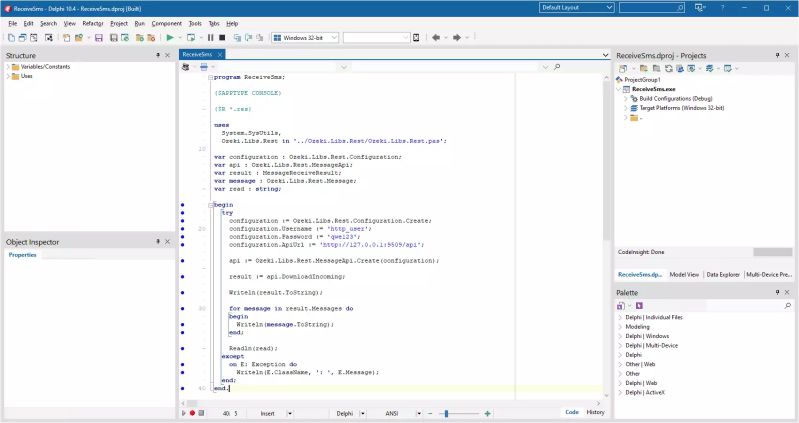The width and height of the screenshot is (799, 423).
Task: Click the Add folder icon in Projects toolbar
Action: 644,68
